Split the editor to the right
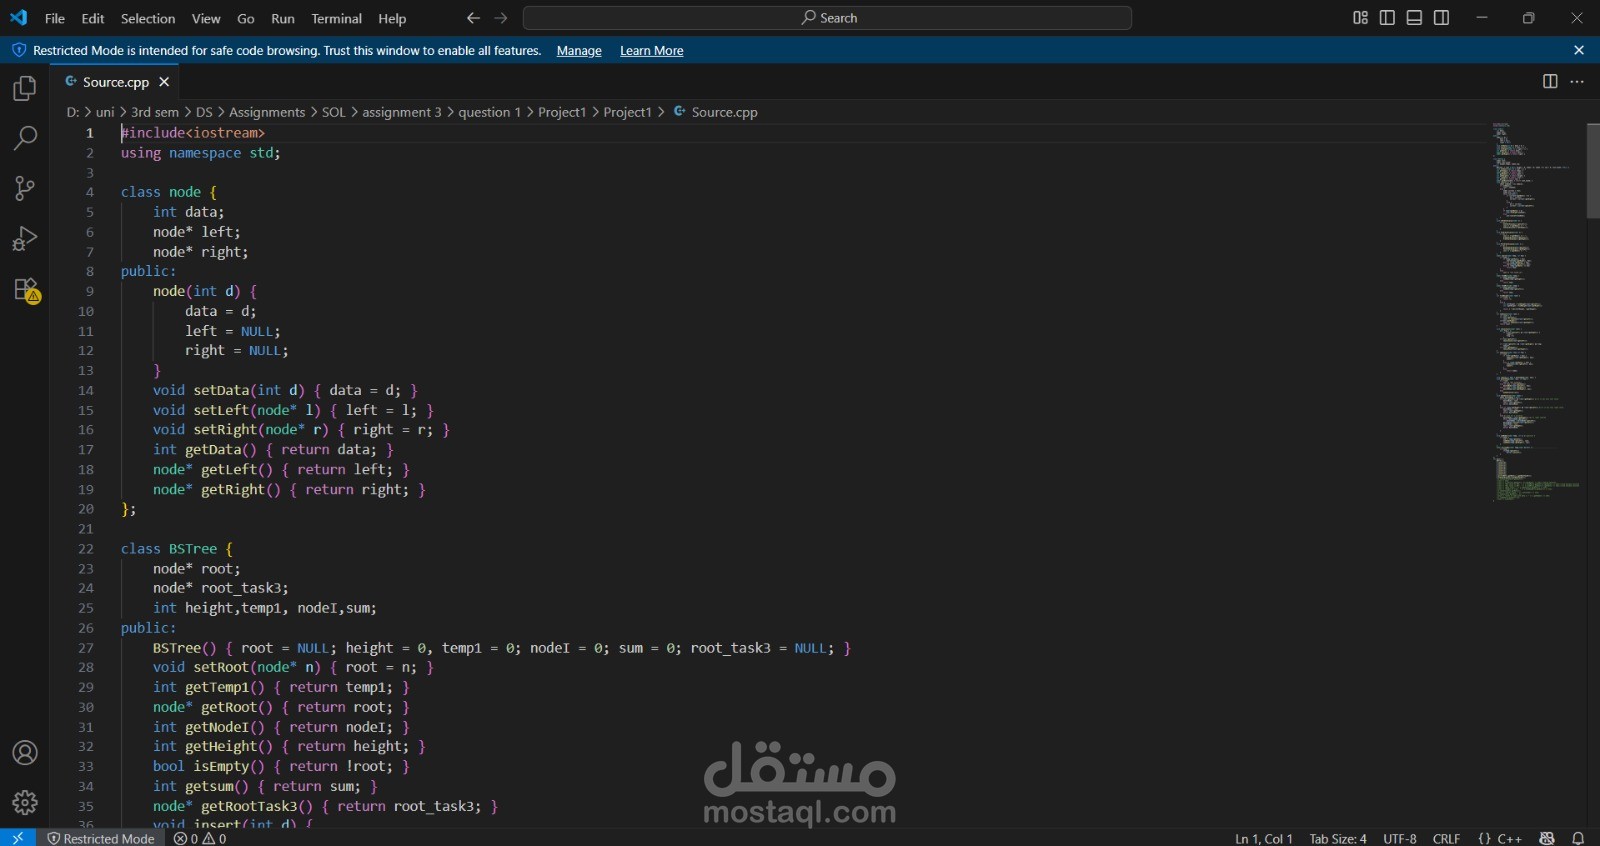Viewport: 1600px width, 846px height. [1550, 82]
